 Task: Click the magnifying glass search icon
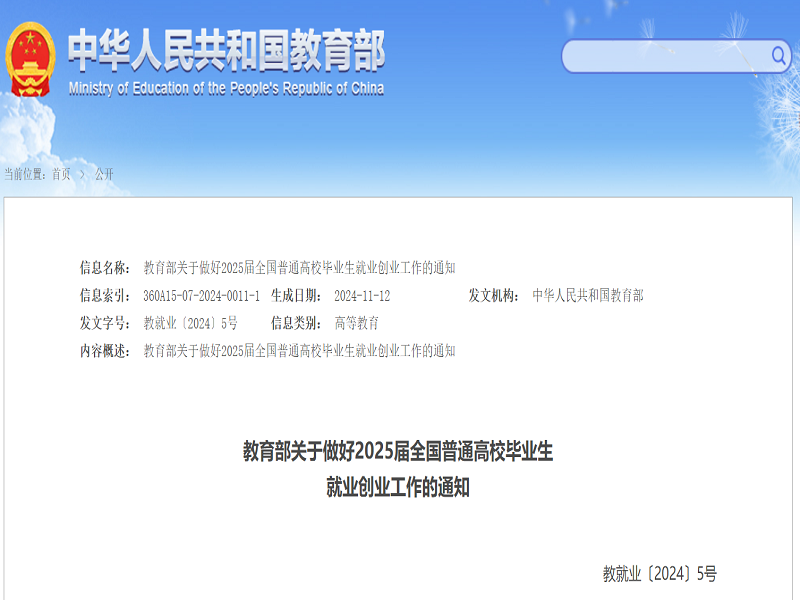coord(778,55)
